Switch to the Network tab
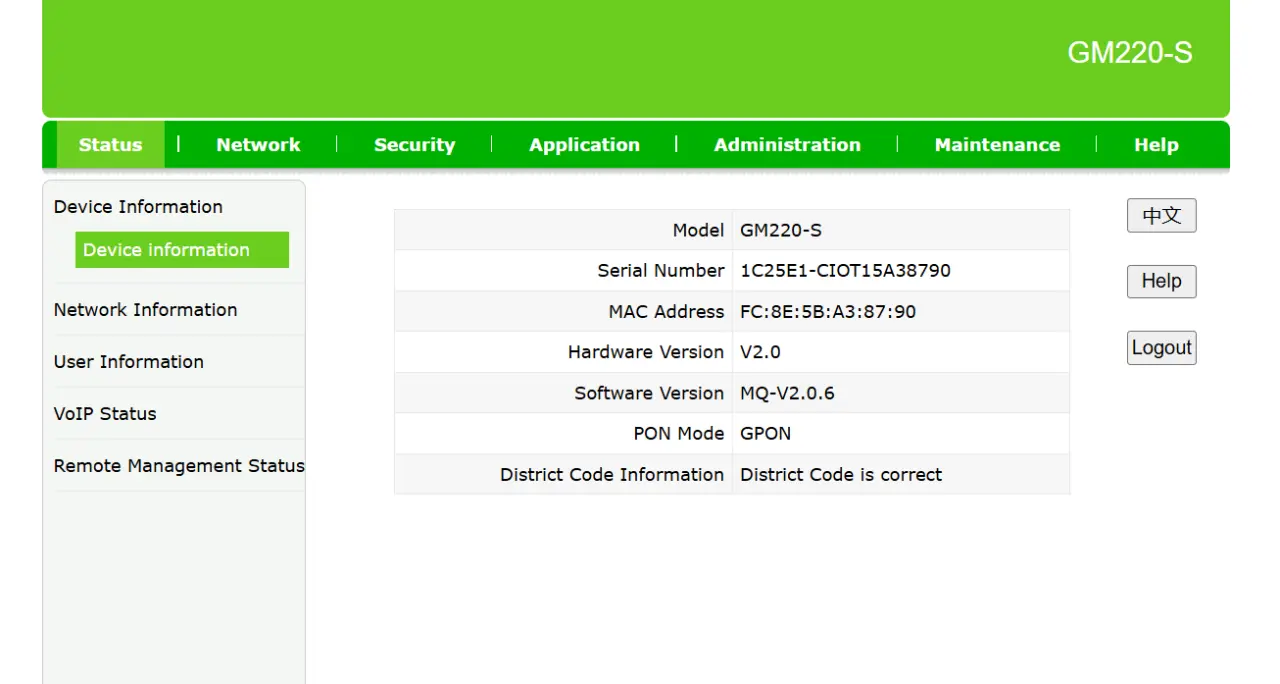Image resolution: width=1280 pixels, height=684 pixels. [x=258, y=145]
